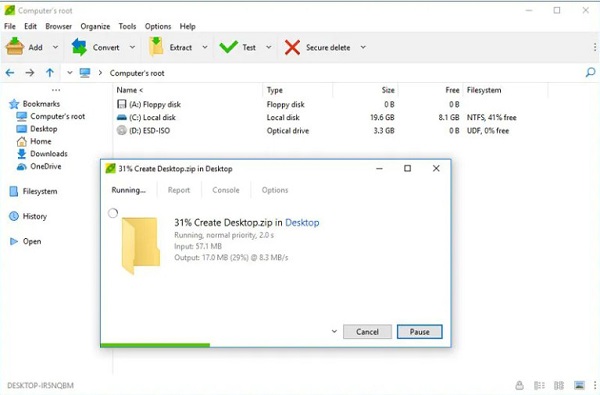The width and height of the screenshot is (600, 395).
Task: Click the Desktop link in the progress dialog
Action: point(302,222)
